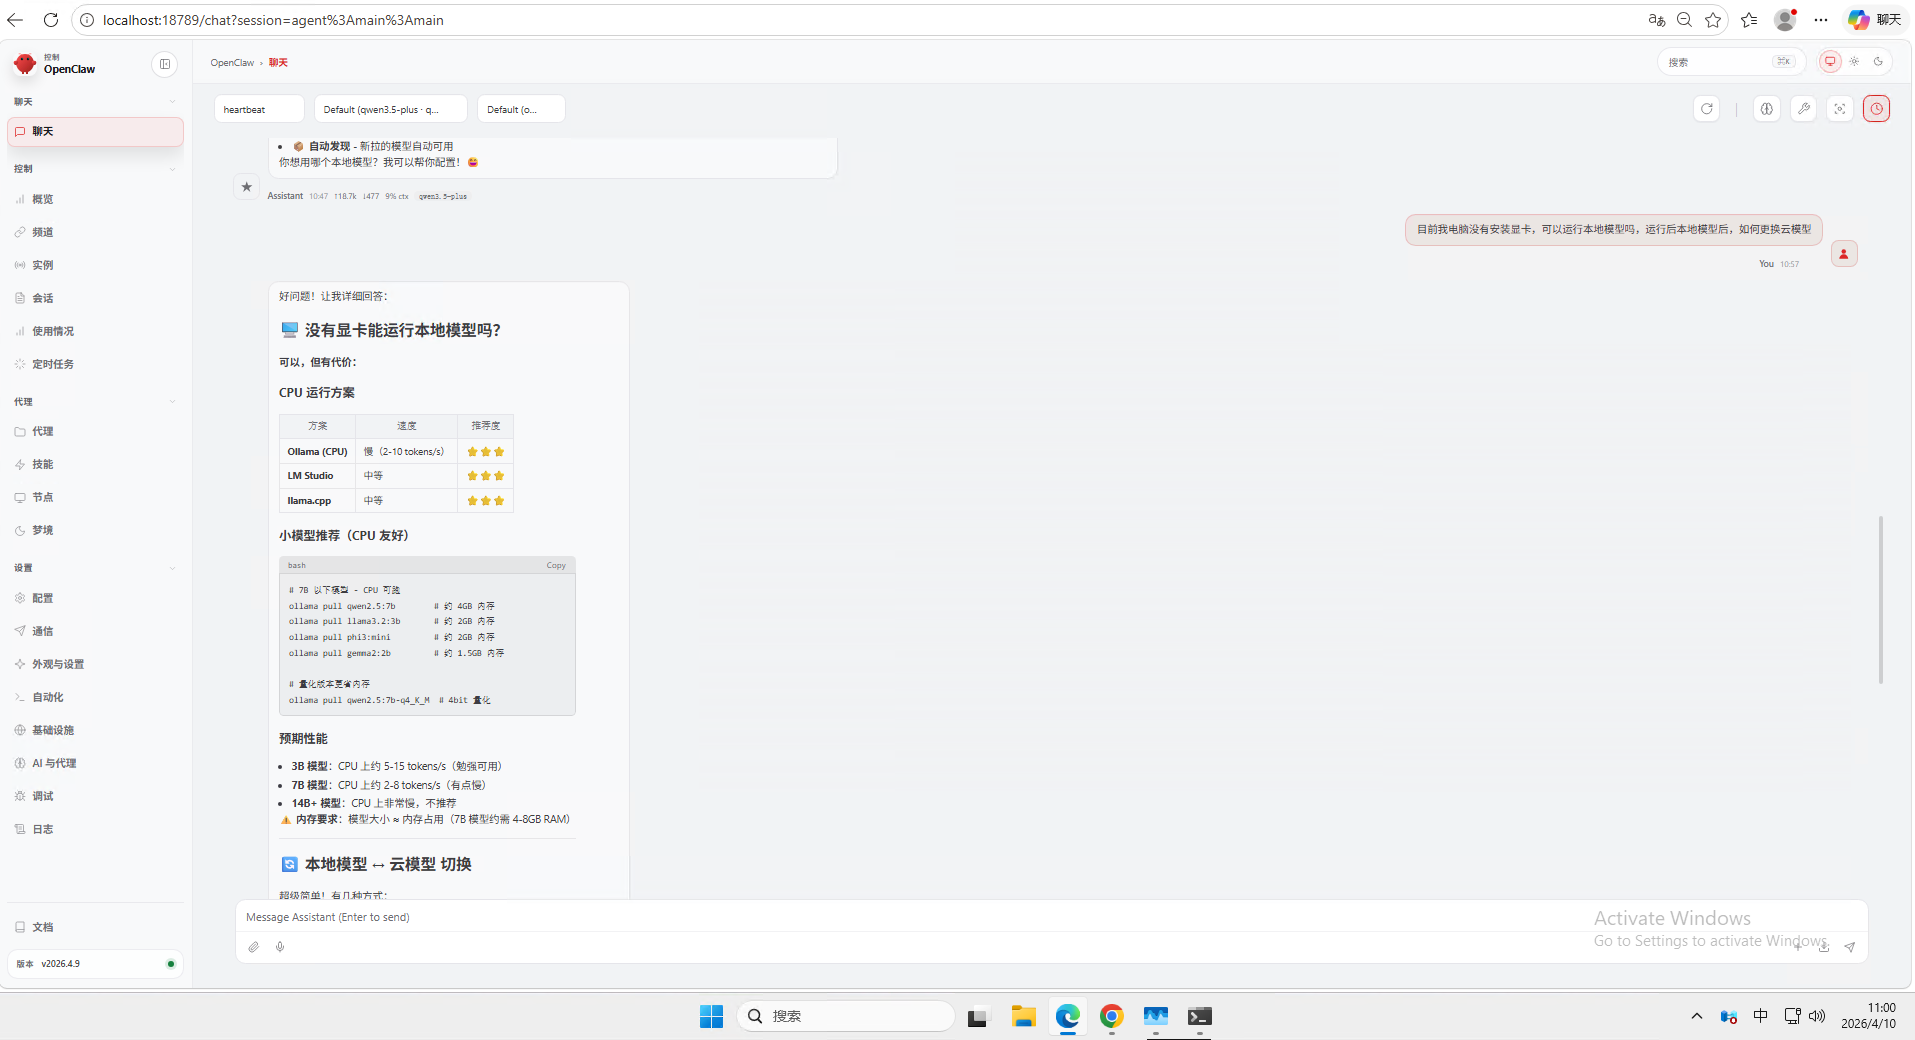Add this page to favorites
Screen dimensions: 1915x1040
click(x=1713, y=20)
